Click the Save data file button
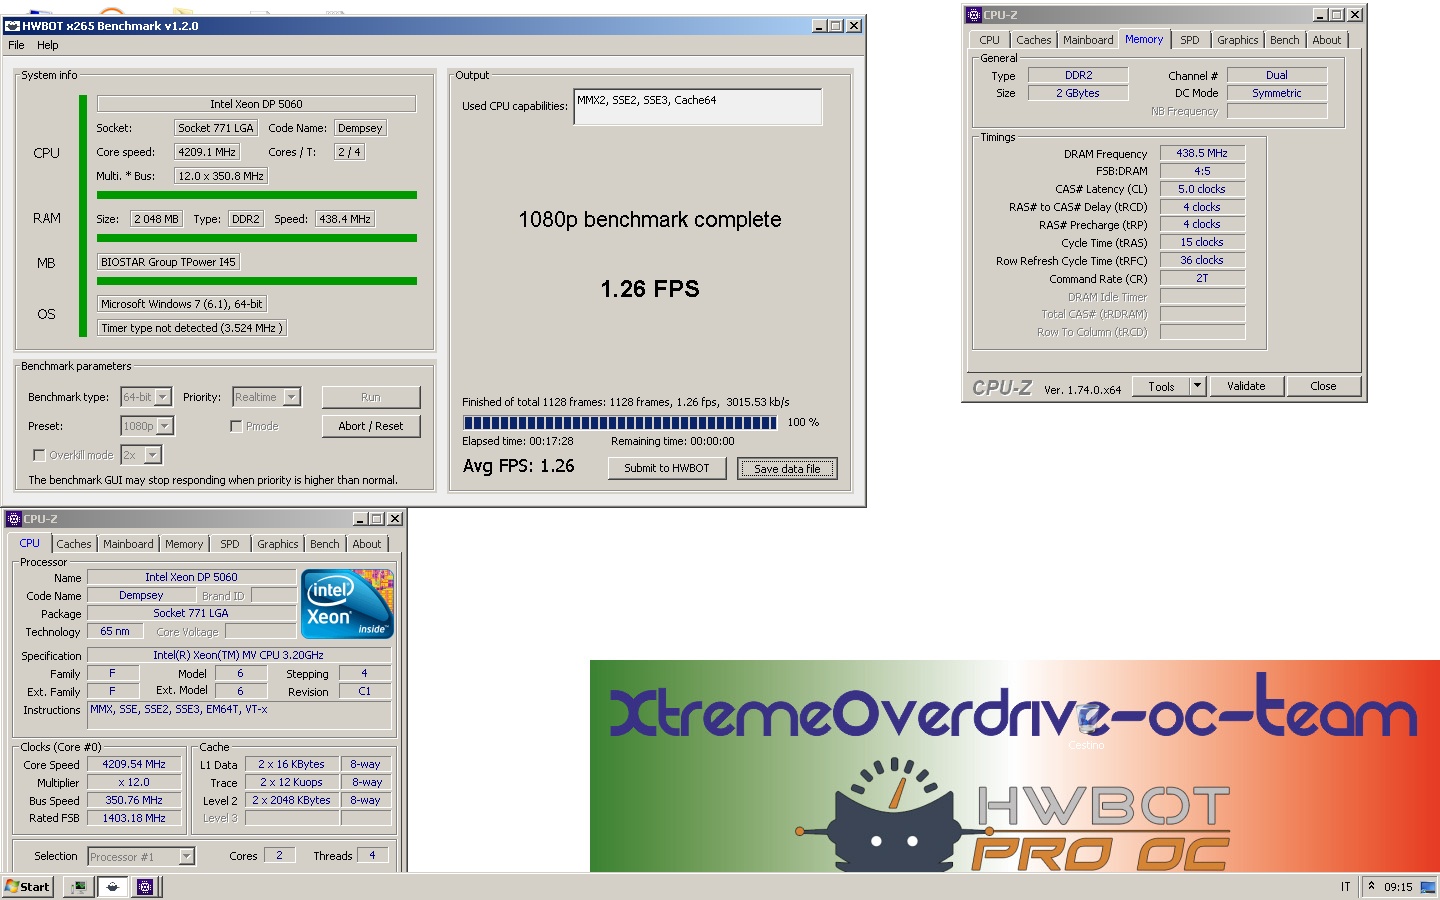Viewport: 1440px width, 900px height. click(x=787, y=468)
